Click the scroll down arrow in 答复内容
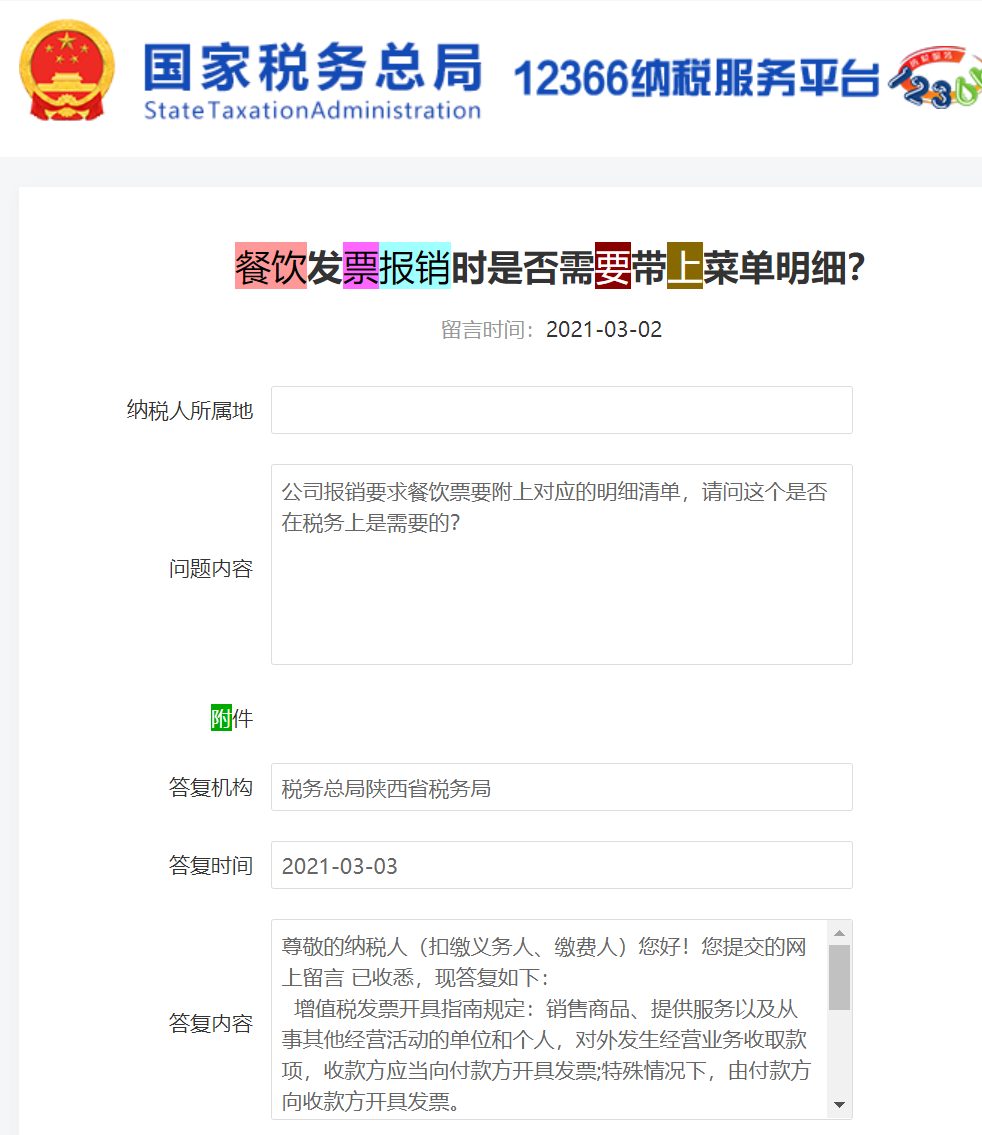The width and height of the screenshot is (982, 1135). click(x=839, y=1105)
